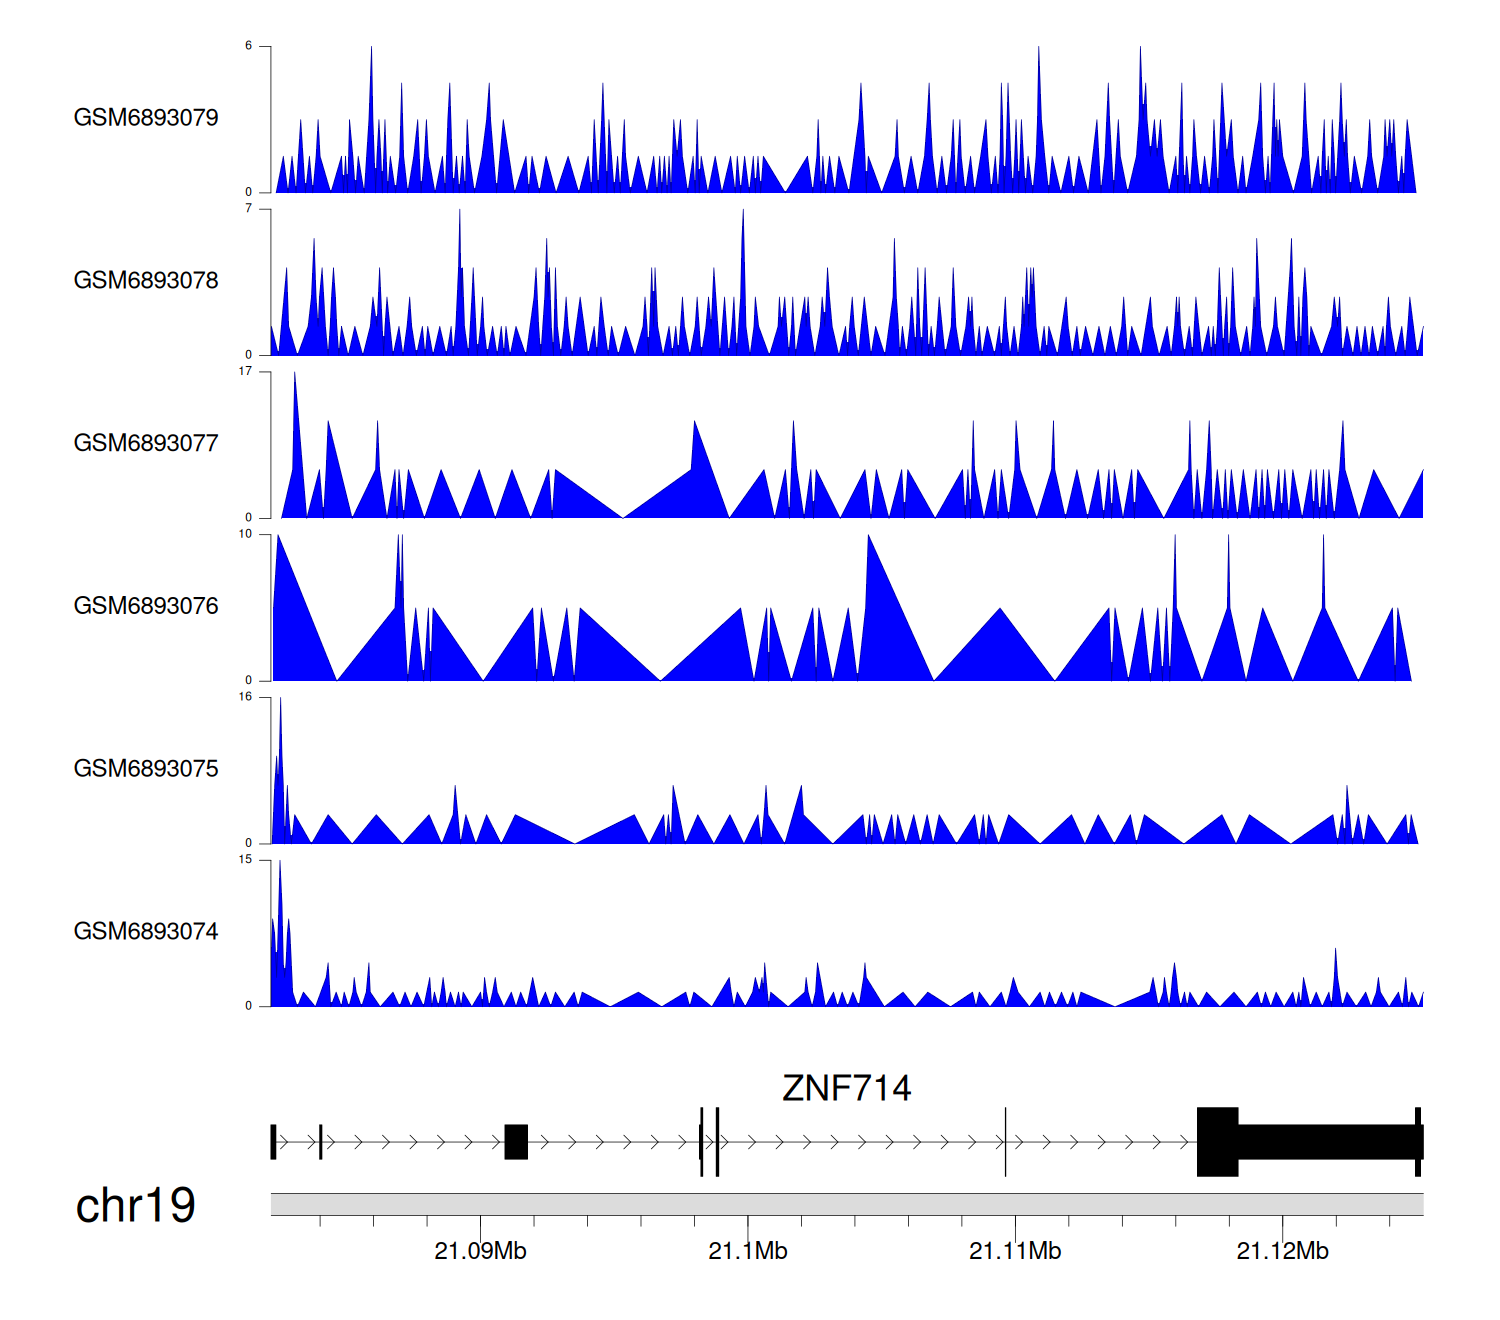The image size is (1500, 1320).
Task: Click the GSM6893075 sample label
Action: coord(146,769)
